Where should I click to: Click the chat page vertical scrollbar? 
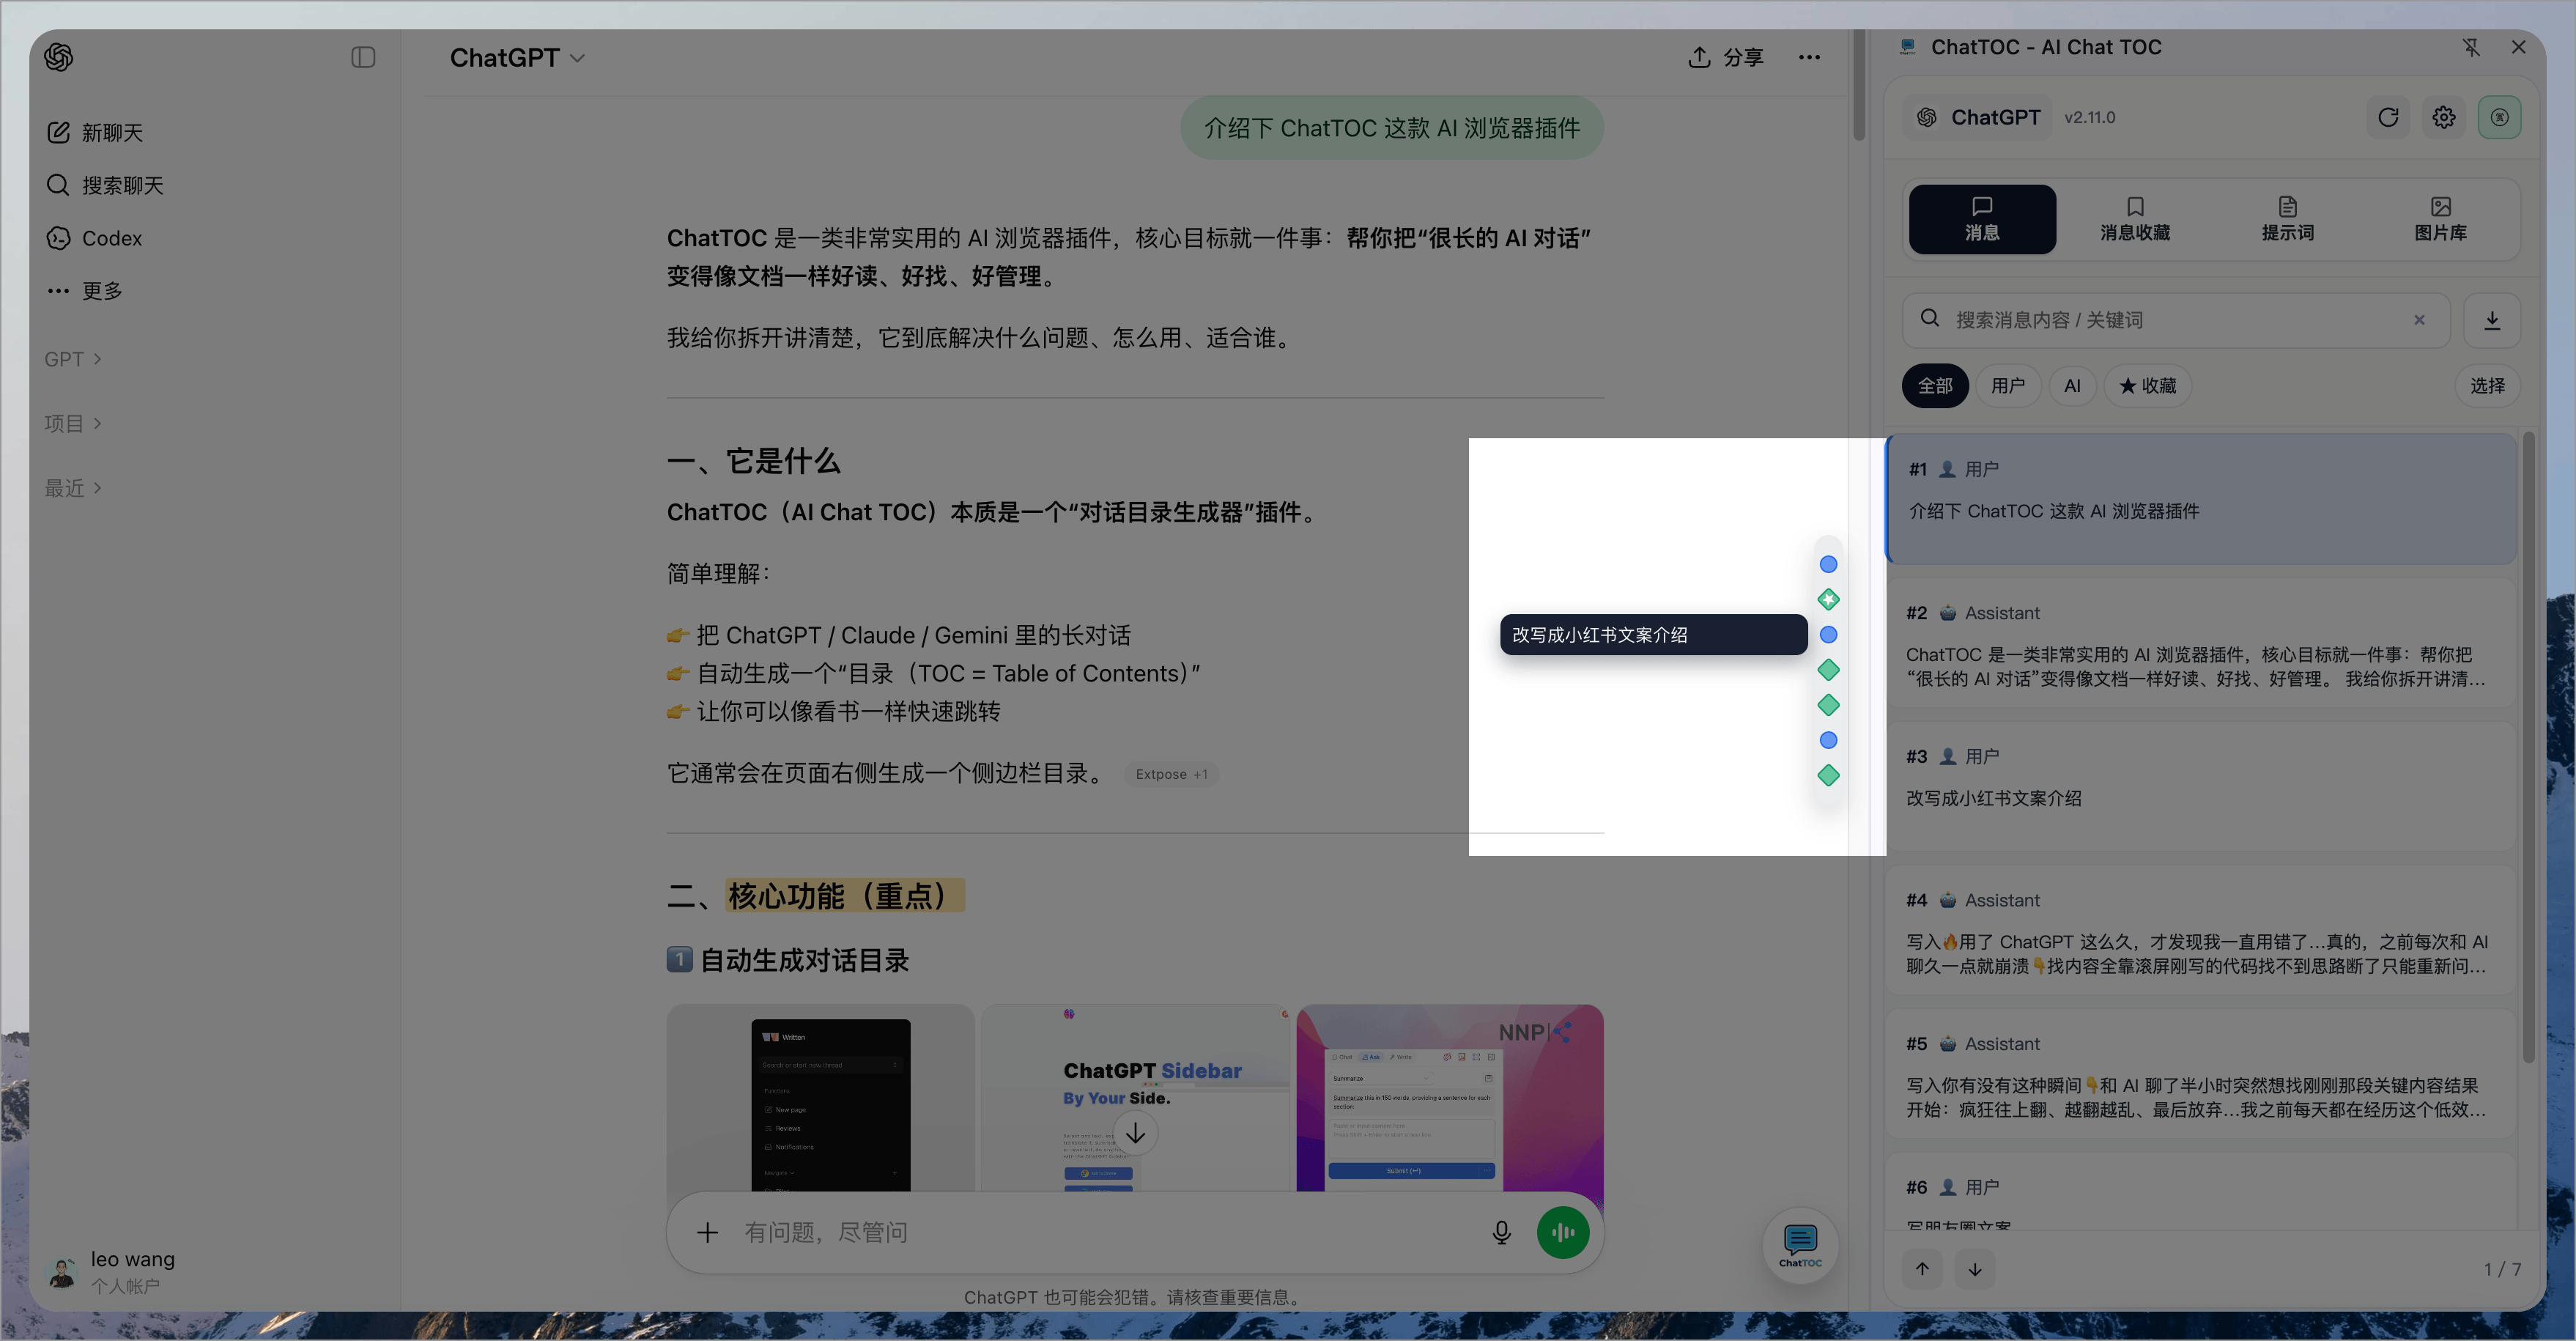(x=1859, y=85)
